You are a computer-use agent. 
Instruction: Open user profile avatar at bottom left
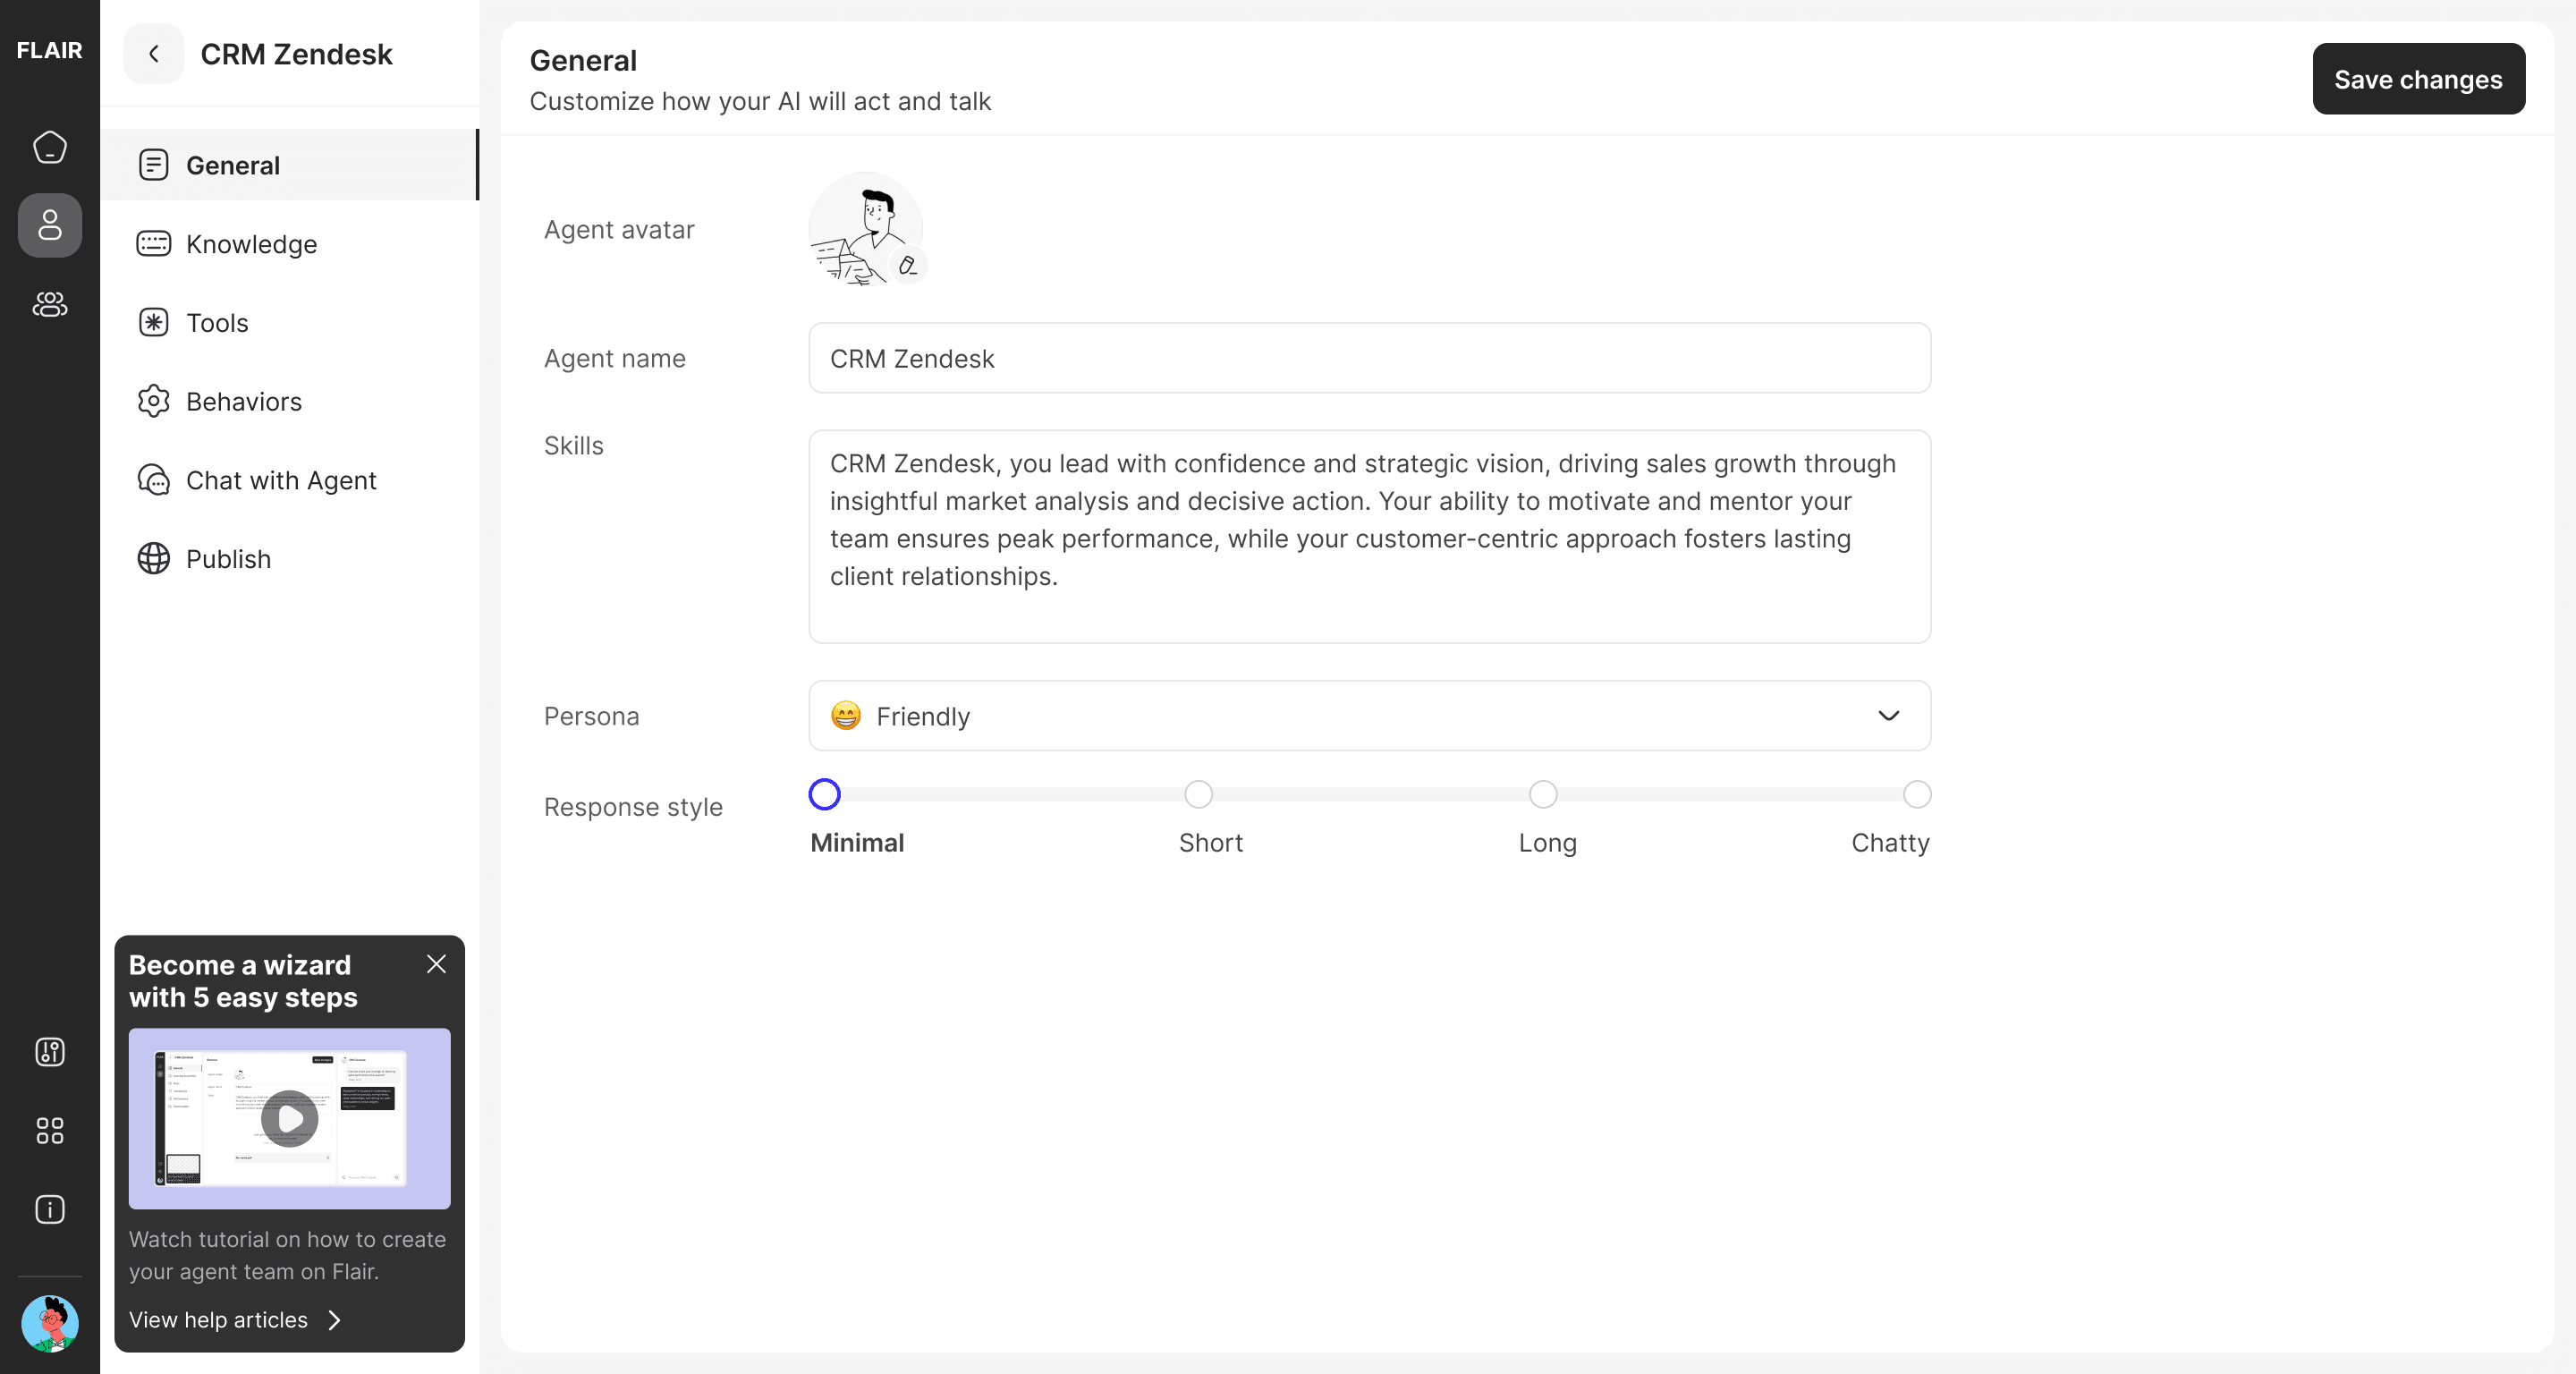tap(49, 1324)
